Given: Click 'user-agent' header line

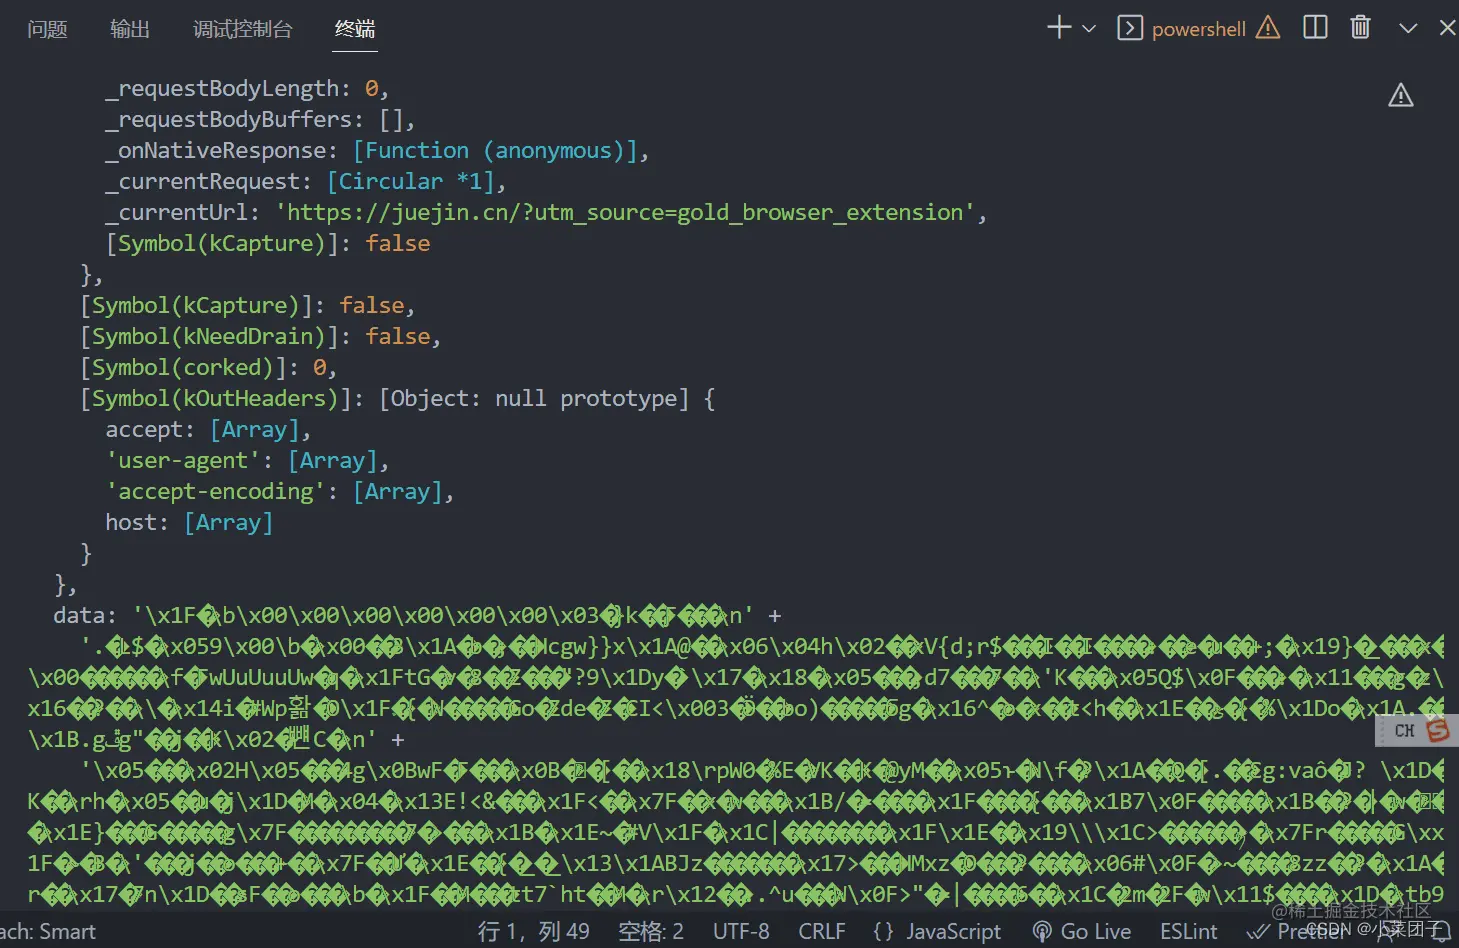Looking at the screenshot, I should pyautogui.click(x=247, y=460).
